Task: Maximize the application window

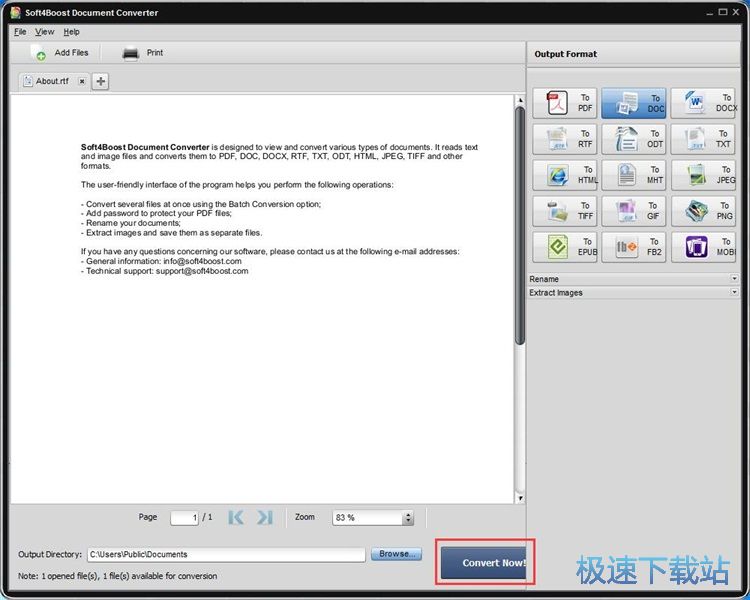Action: [723, 12]
